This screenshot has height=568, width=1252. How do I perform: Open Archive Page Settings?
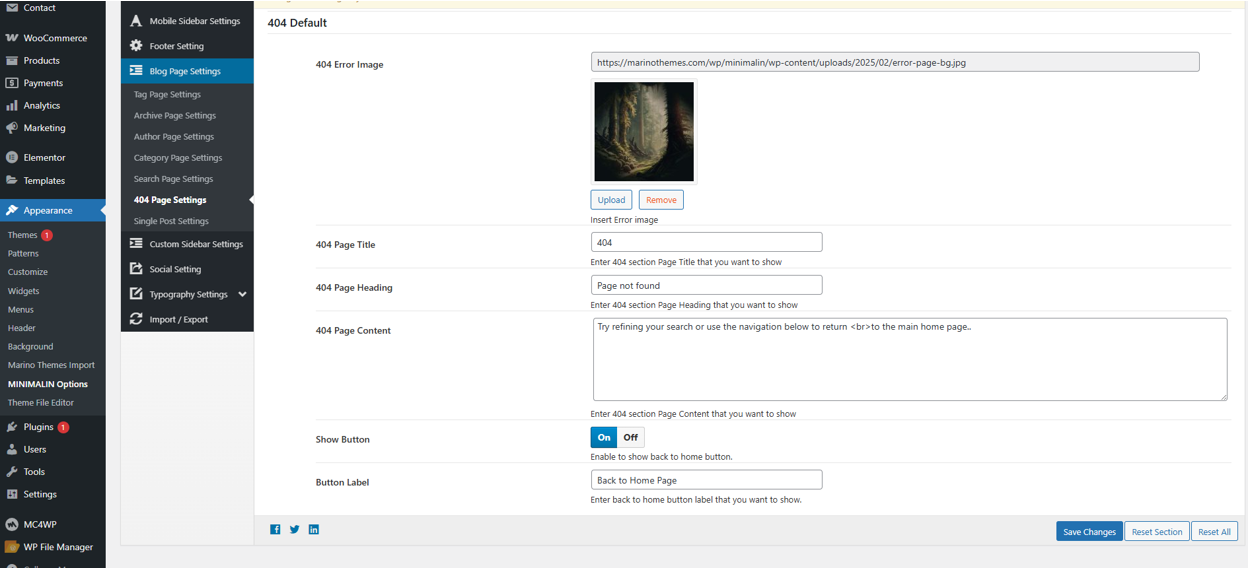175,115
